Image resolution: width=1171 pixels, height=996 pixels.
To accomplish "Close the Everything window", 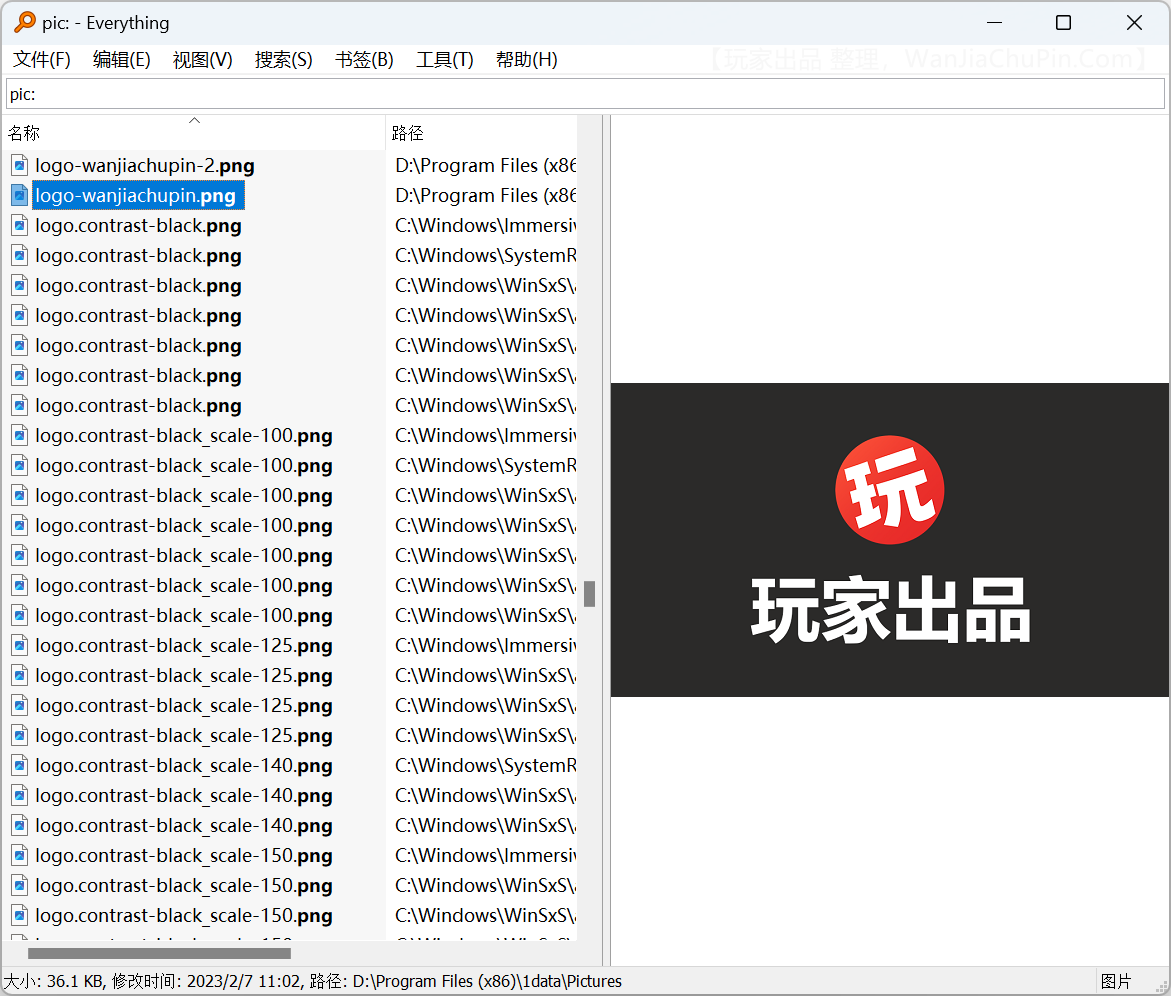I will 1134,22.
